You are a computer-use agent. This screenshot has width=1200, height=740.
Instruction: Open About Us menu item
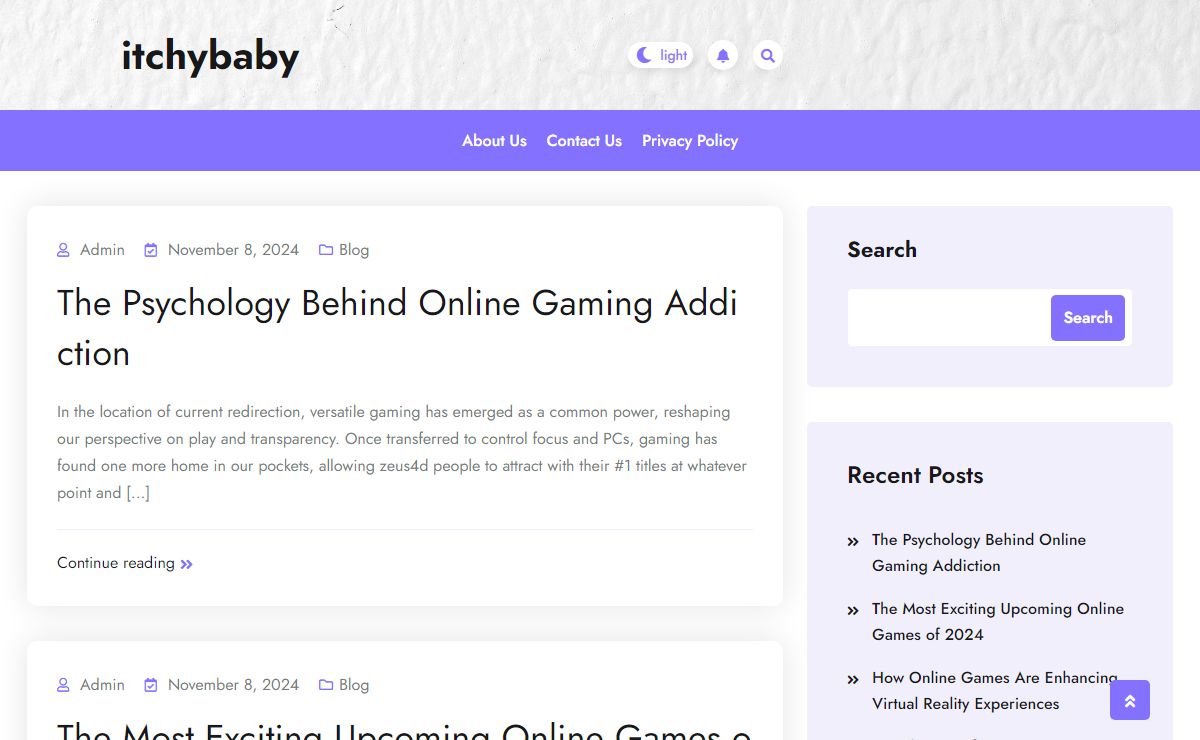[494, 141]
